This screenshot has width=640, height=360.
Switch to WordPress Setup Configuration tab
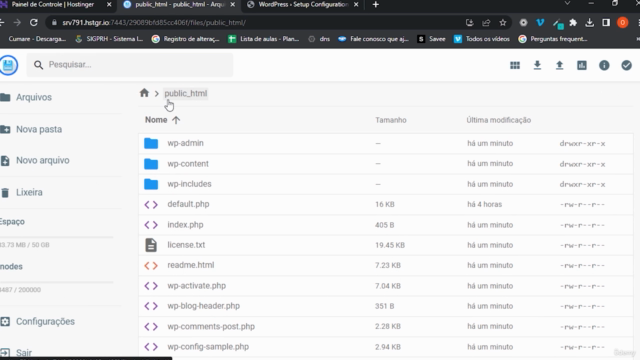coord(303,4)
